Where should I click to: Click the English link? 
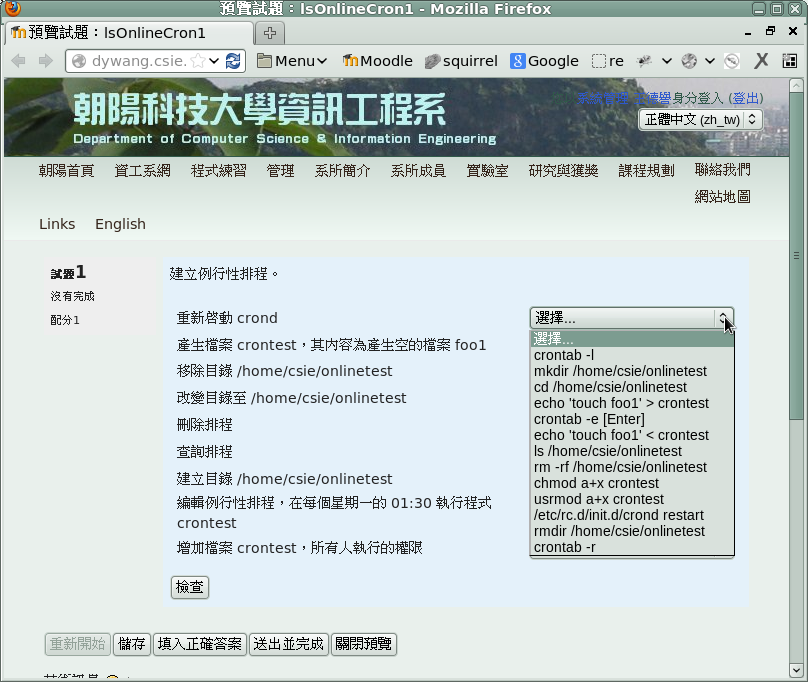[x=120, y=224]
